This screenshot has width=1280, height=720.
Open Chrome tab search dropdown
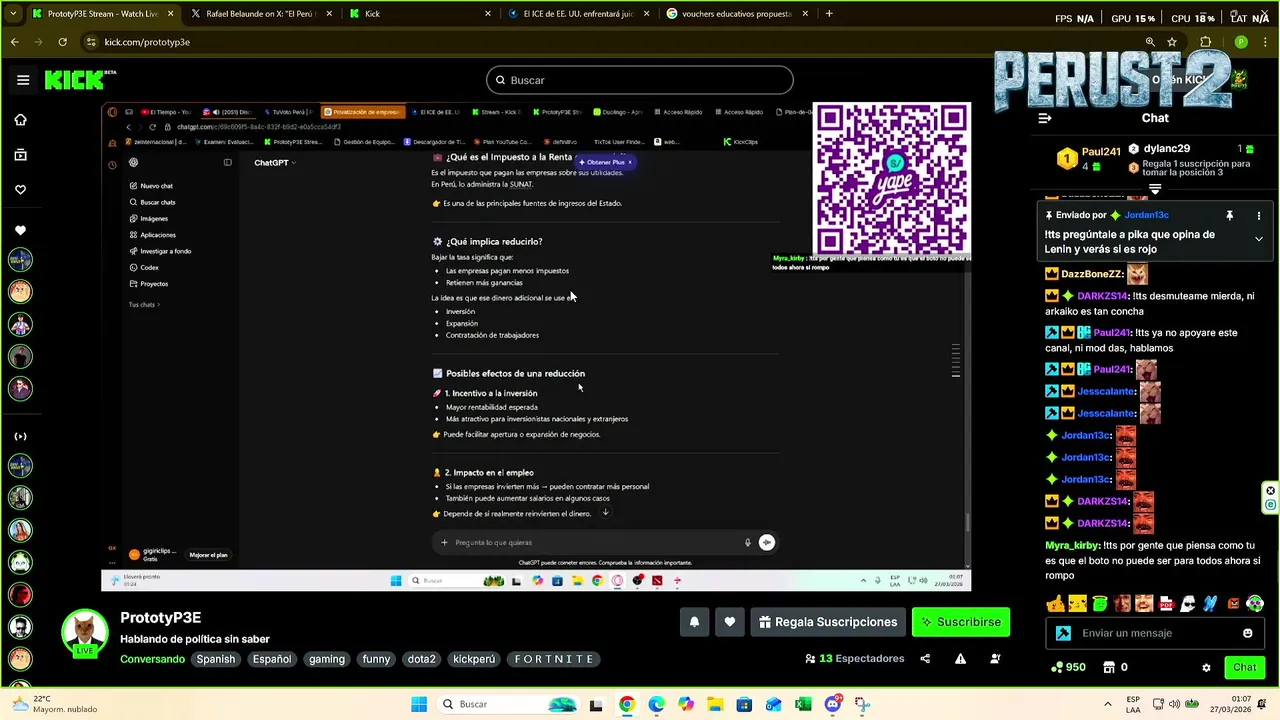(12, 14)
